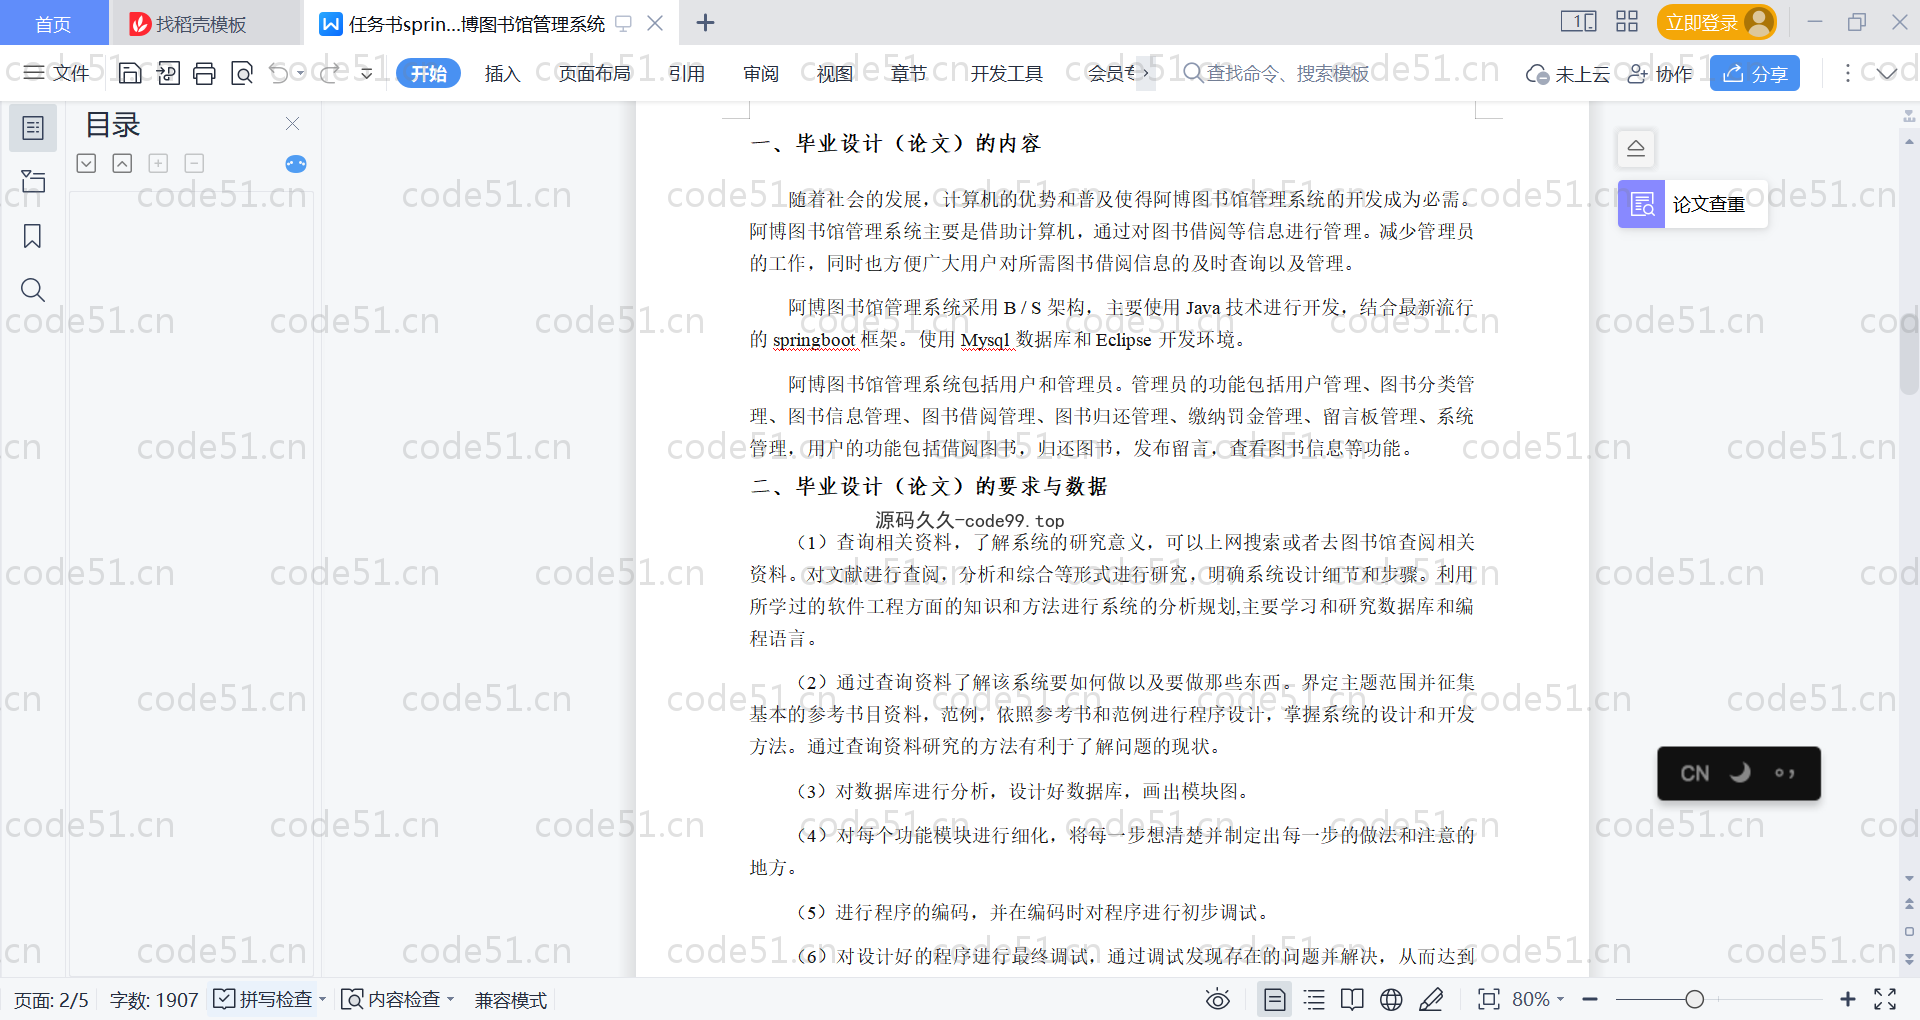Click the Undo arrow icon
Viewport: 1920px width, 1020px height.
pyautogui.click(x=279, y=73)
